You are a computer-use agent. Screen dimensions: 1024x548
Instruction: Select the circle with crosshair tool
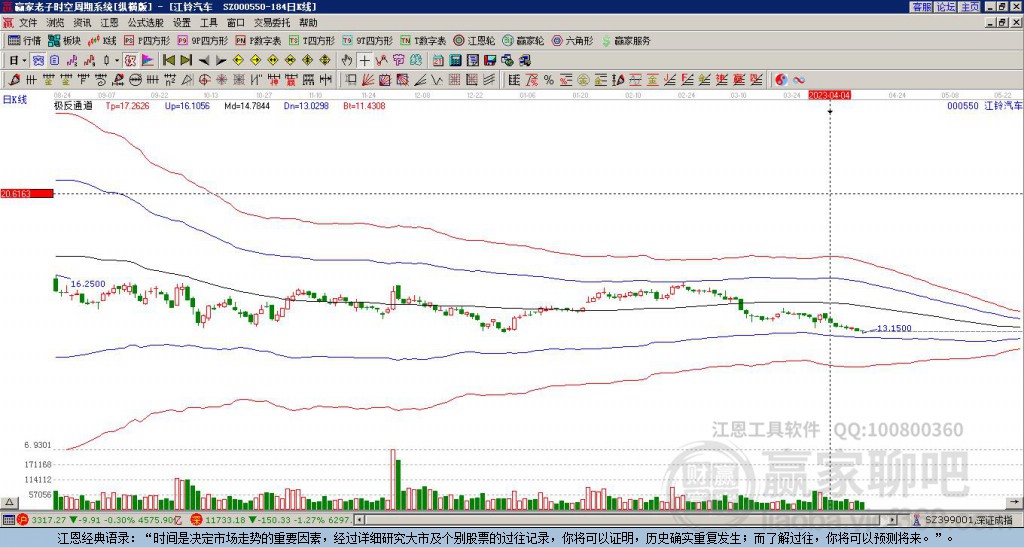204,80
